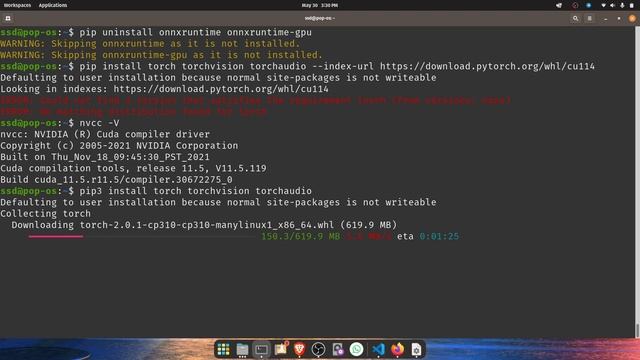Click the pytorch.org URL in pip install command
The image size is (640, 360).
[487, 66]
